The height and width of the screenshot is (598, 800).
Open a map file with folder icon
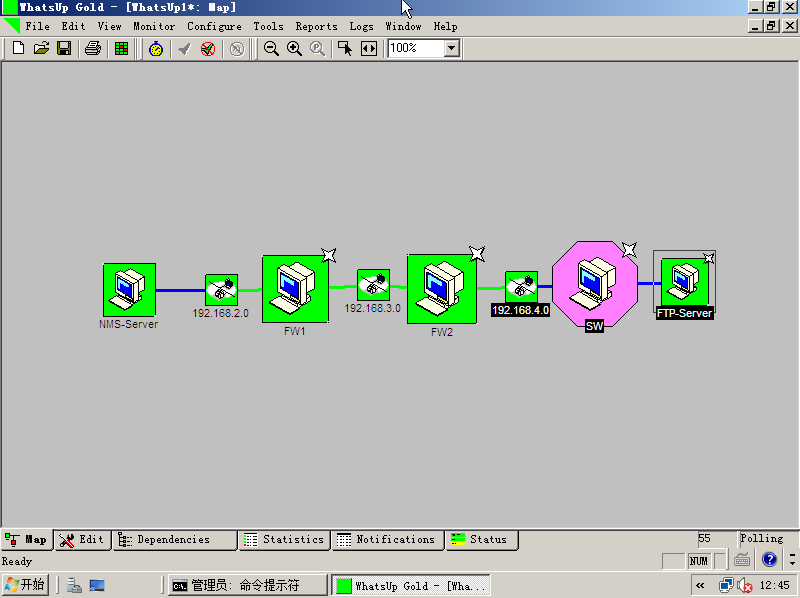point(41,48)
